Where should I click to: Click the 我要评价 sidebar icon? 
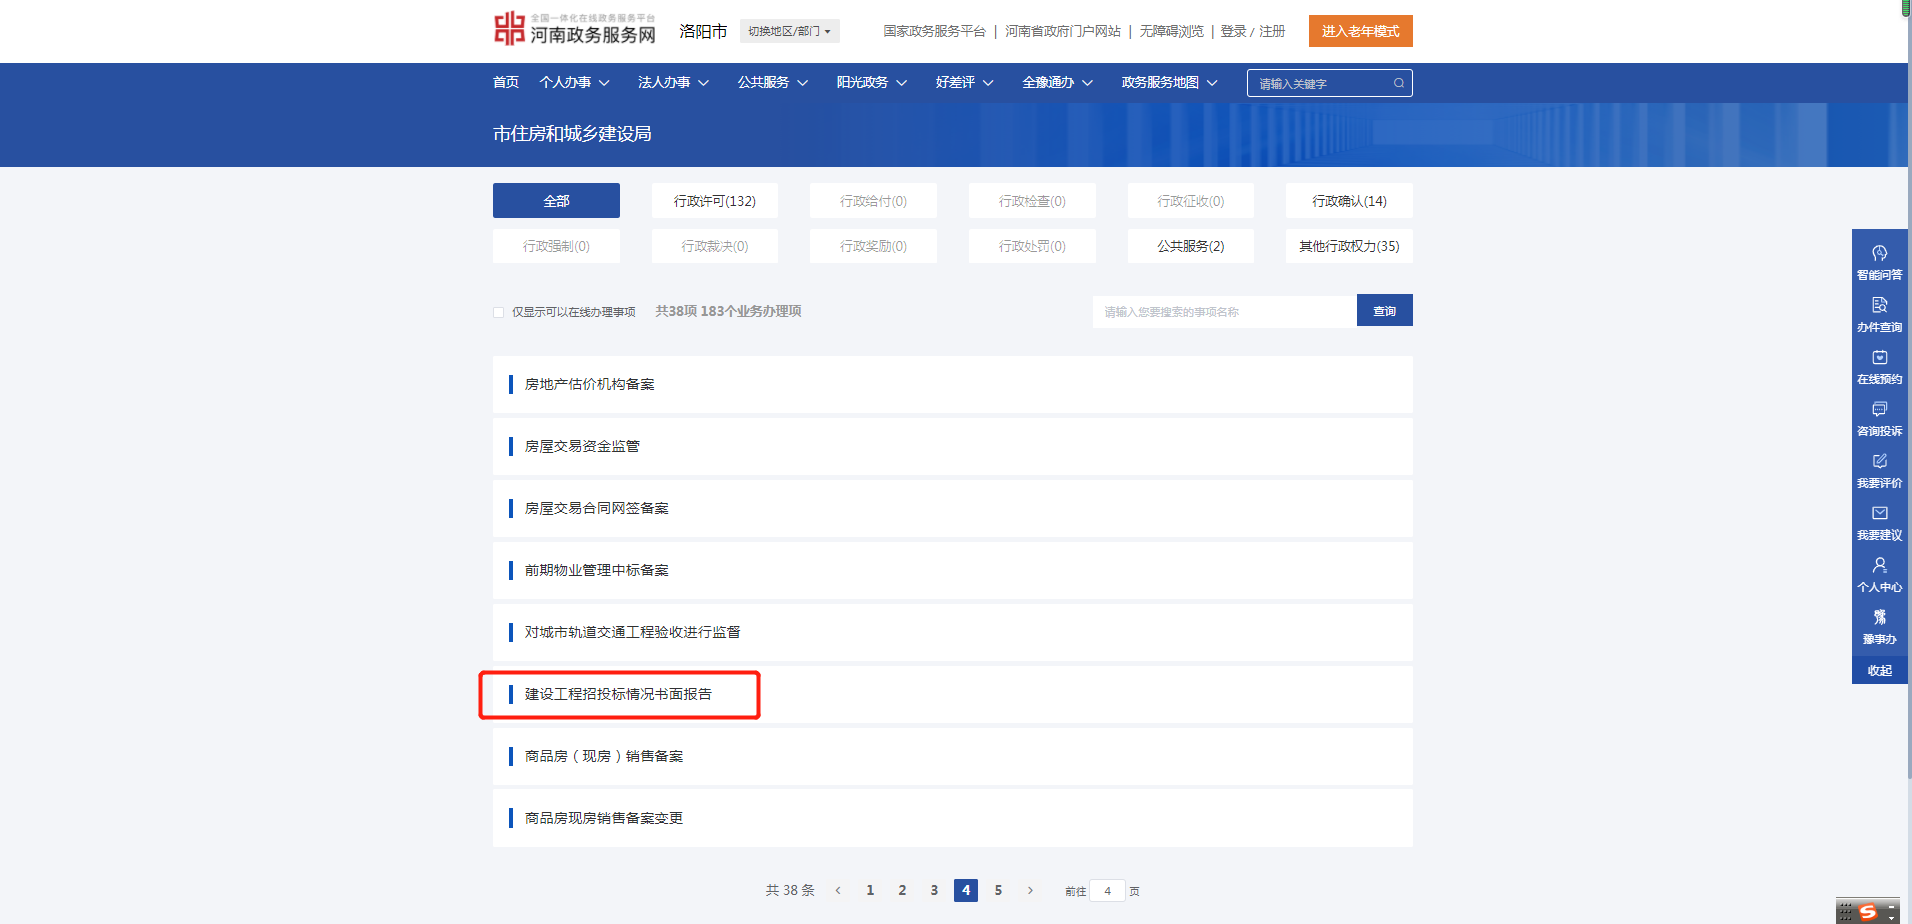pyautogui.click(x=1879, y=462)
